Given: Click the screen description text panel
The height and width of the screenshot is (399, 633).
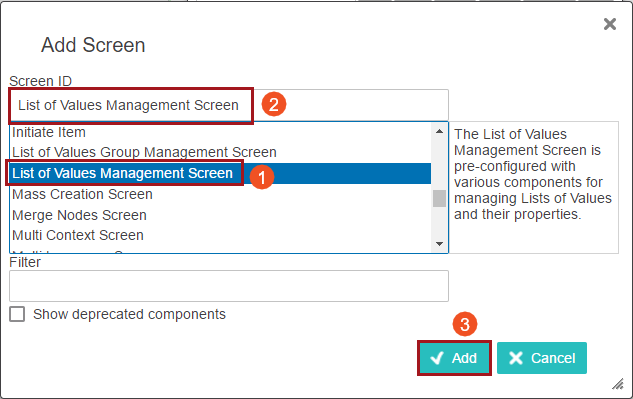Looking at the screenshot, I should pyautogui.click(x=534, y=187).
